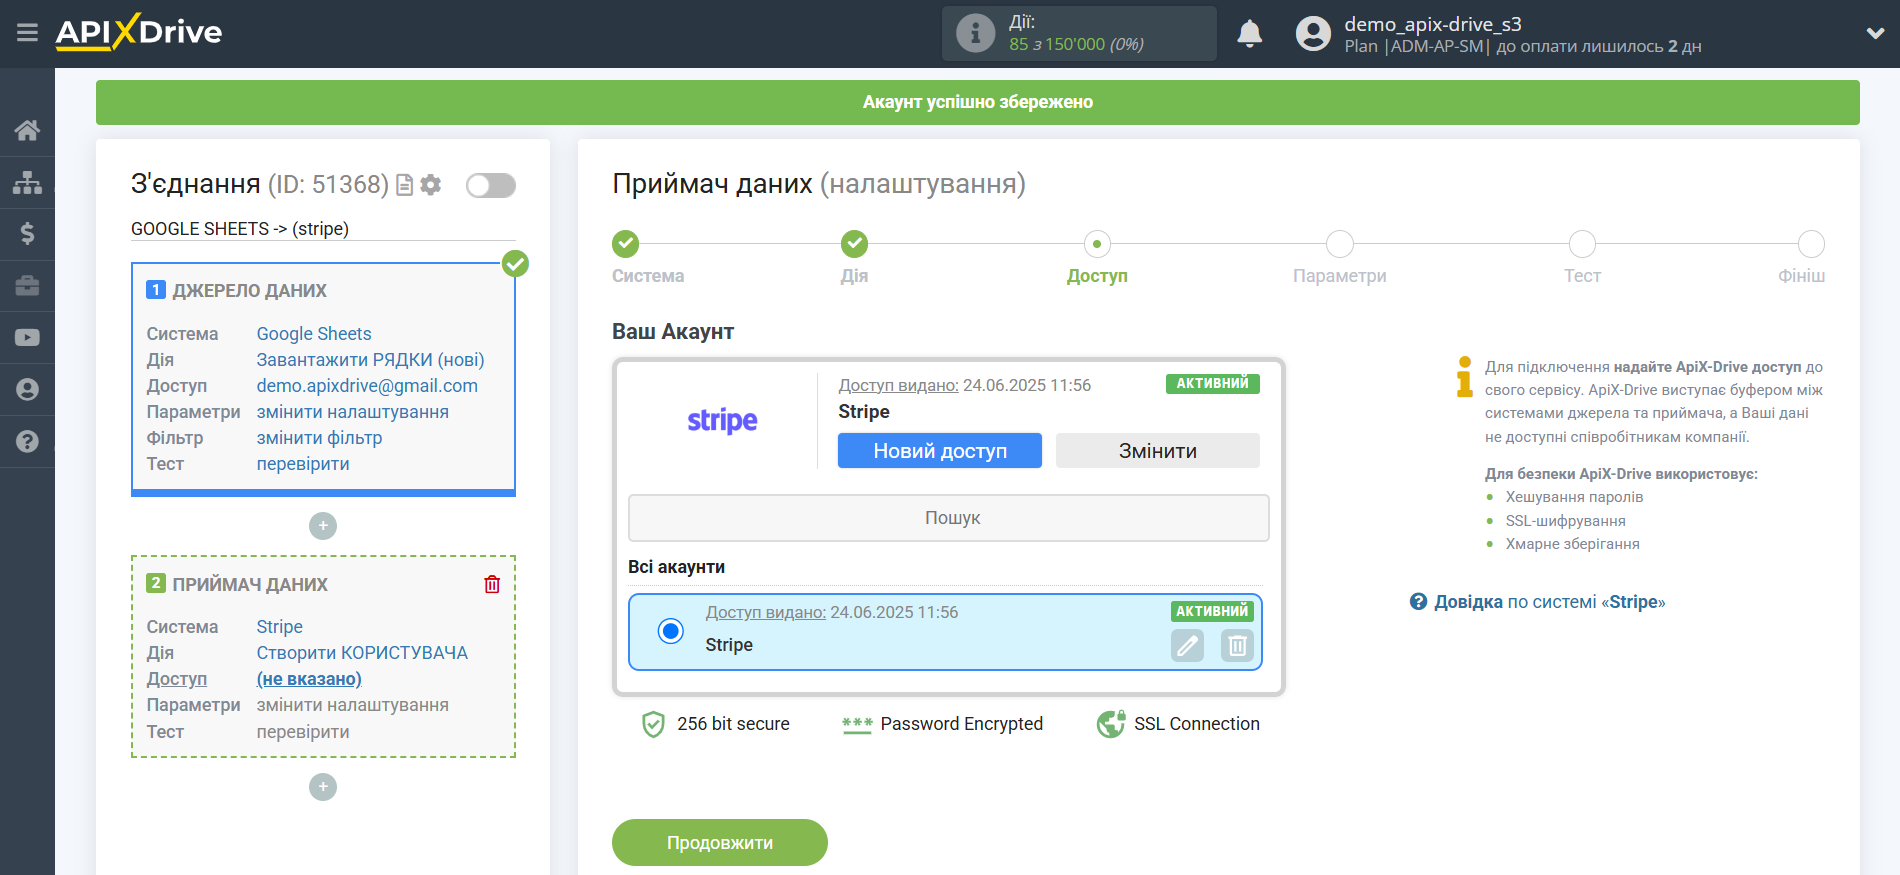This screenshot has width=1900, height=875.
Task: Go to Дія step
Action: [854, 244]
